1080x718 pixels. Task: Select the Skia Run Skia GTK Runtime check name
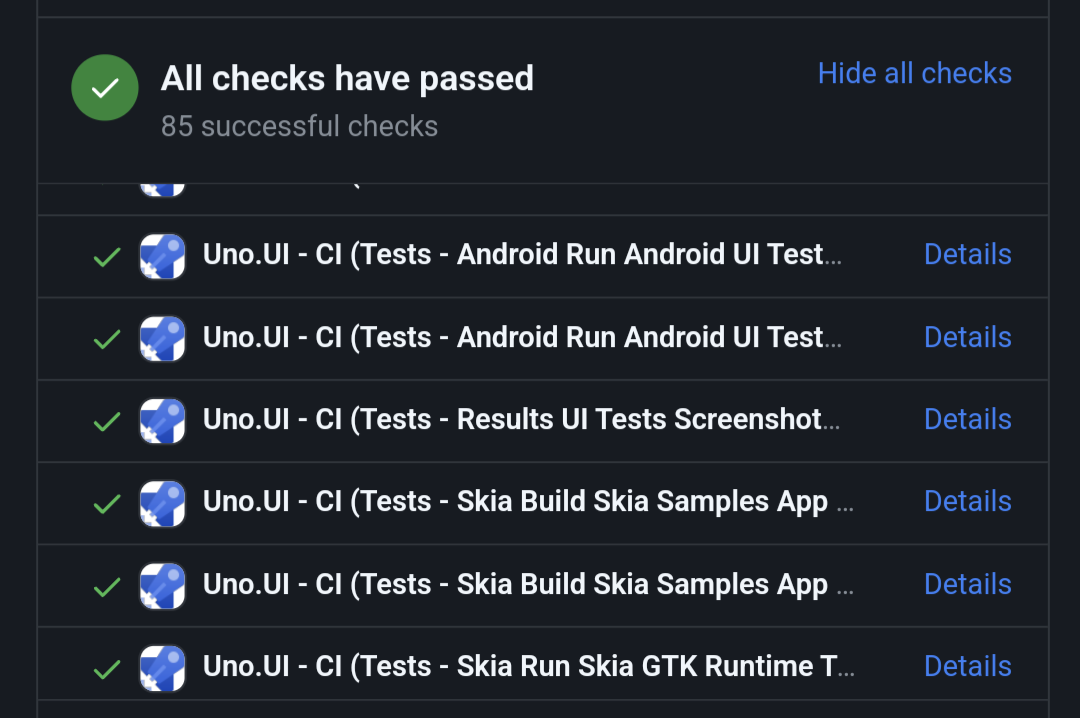pyautogui.click(x=529, y=666)
